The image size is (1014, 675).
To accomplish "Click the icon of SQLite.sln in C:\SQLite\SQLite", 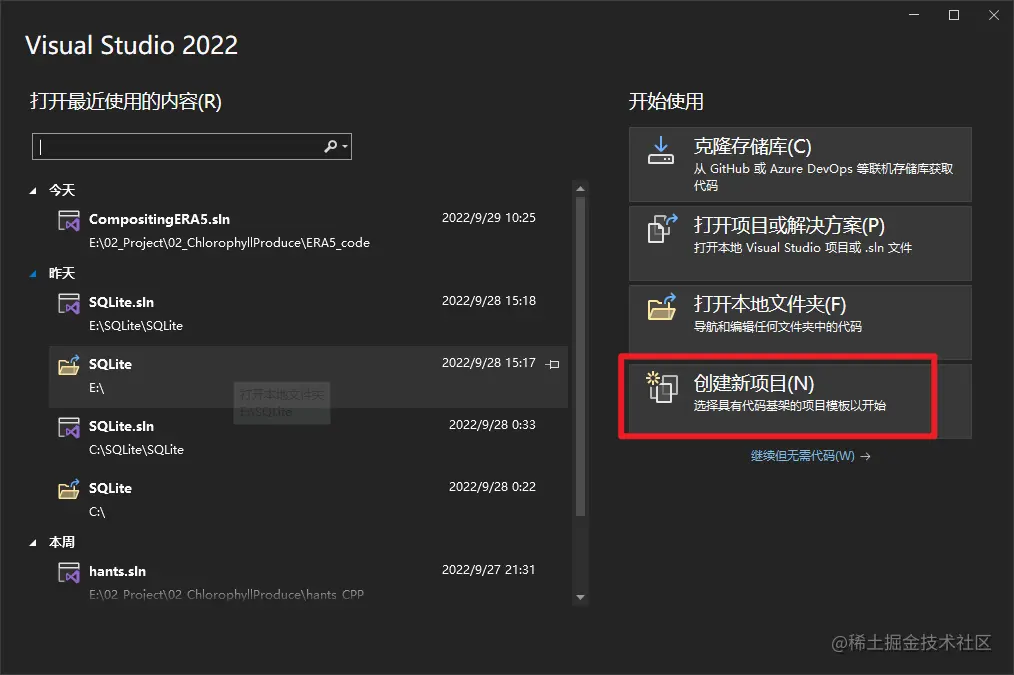I will pos(69,427).
